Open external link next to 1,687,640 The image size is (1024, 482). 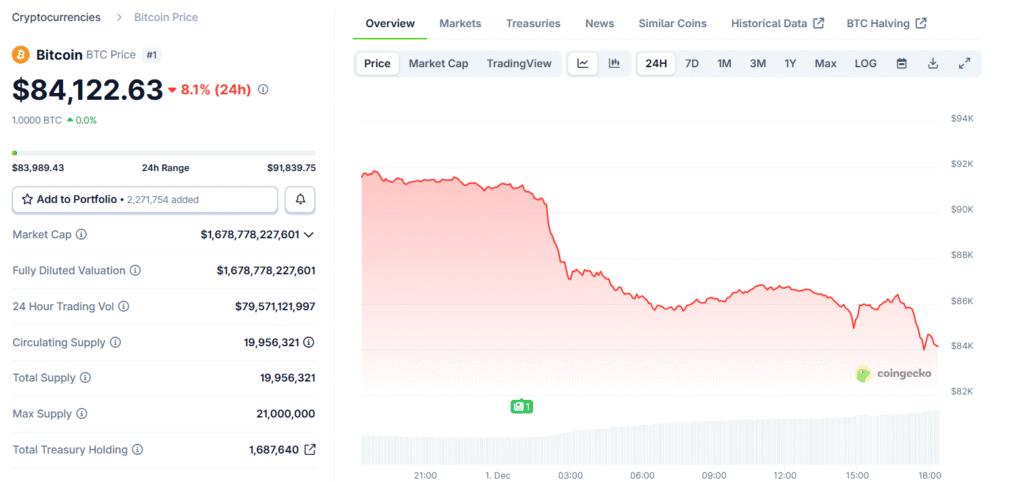[311, 449]
